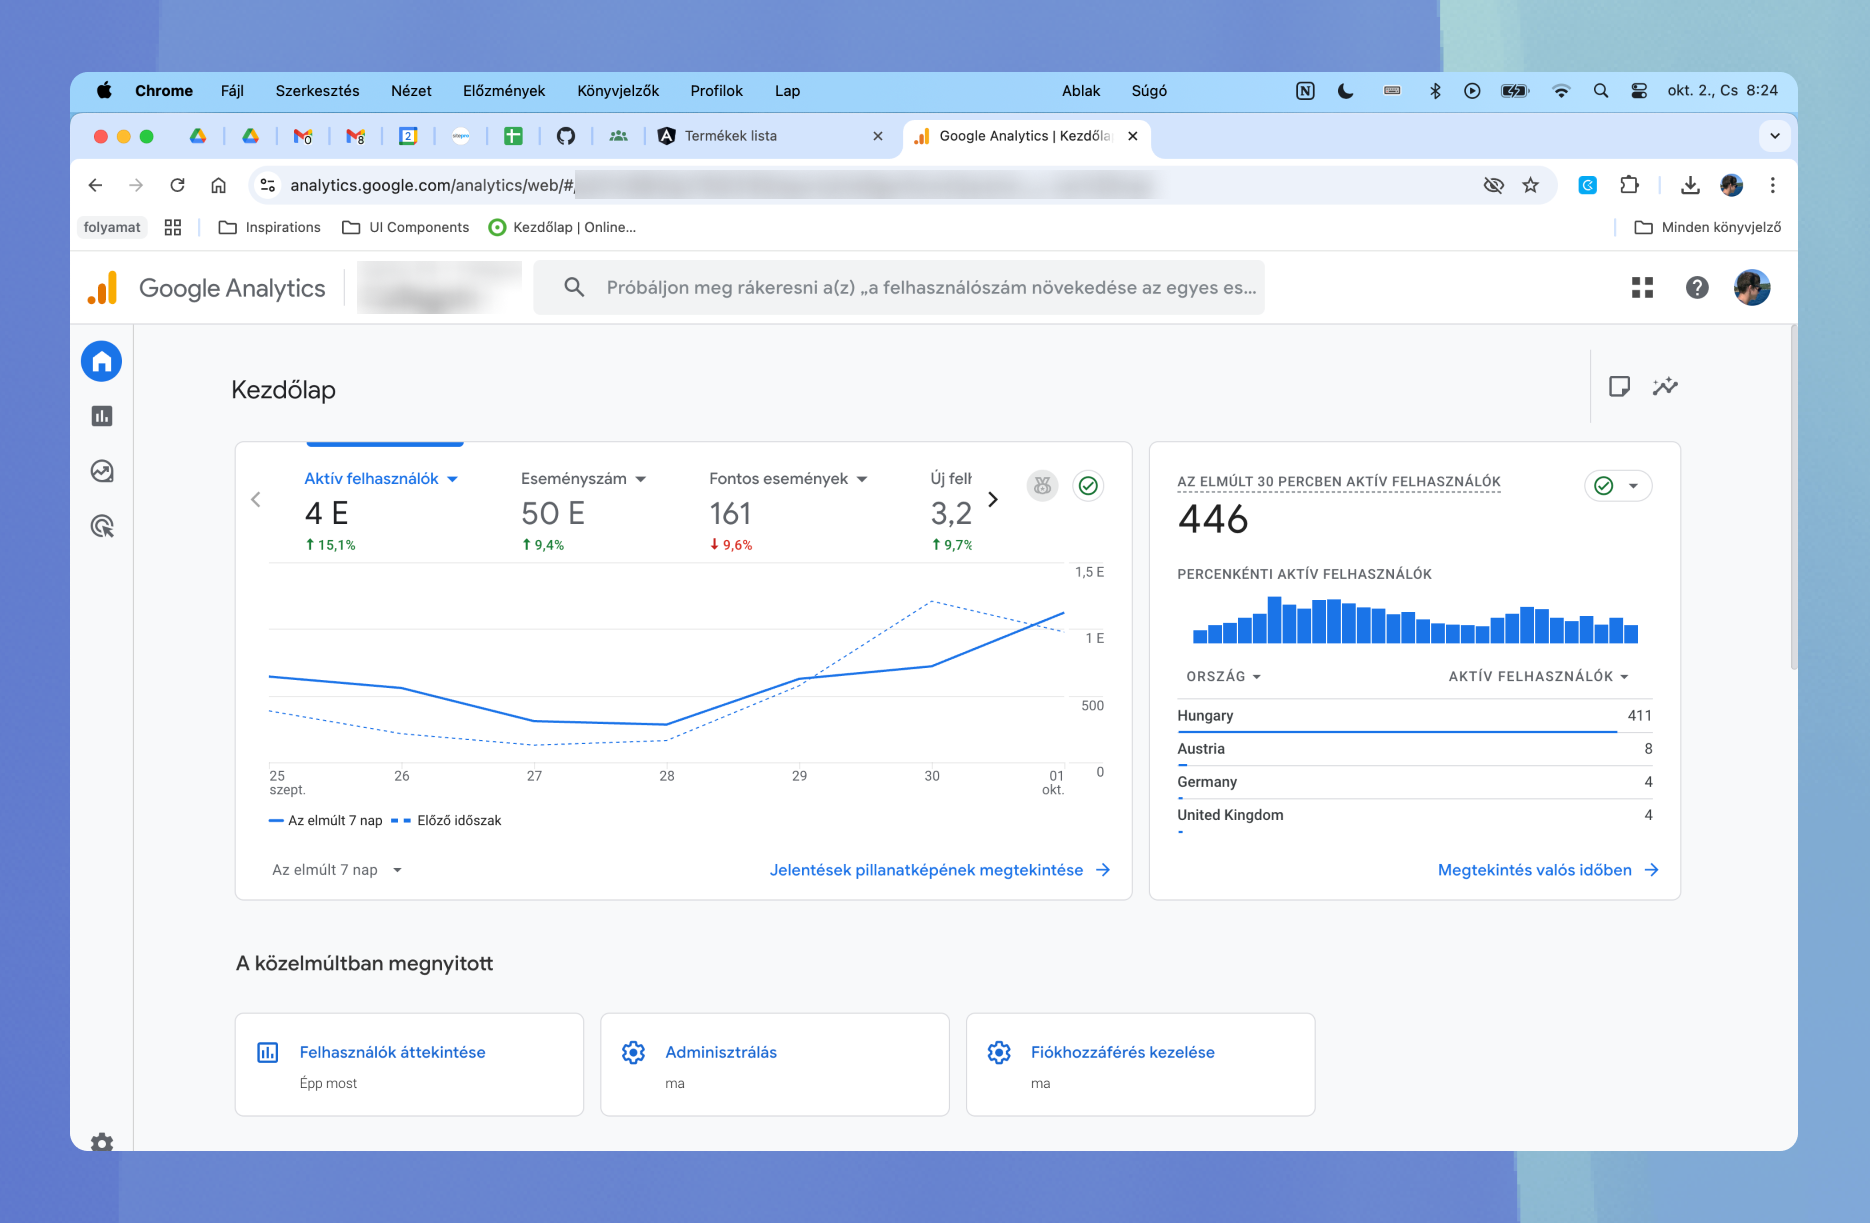Toggle the bookmarks visibility eye icon in Chrome
This screenshot has width=1870, height=1223.
(x=1494, y=185)
